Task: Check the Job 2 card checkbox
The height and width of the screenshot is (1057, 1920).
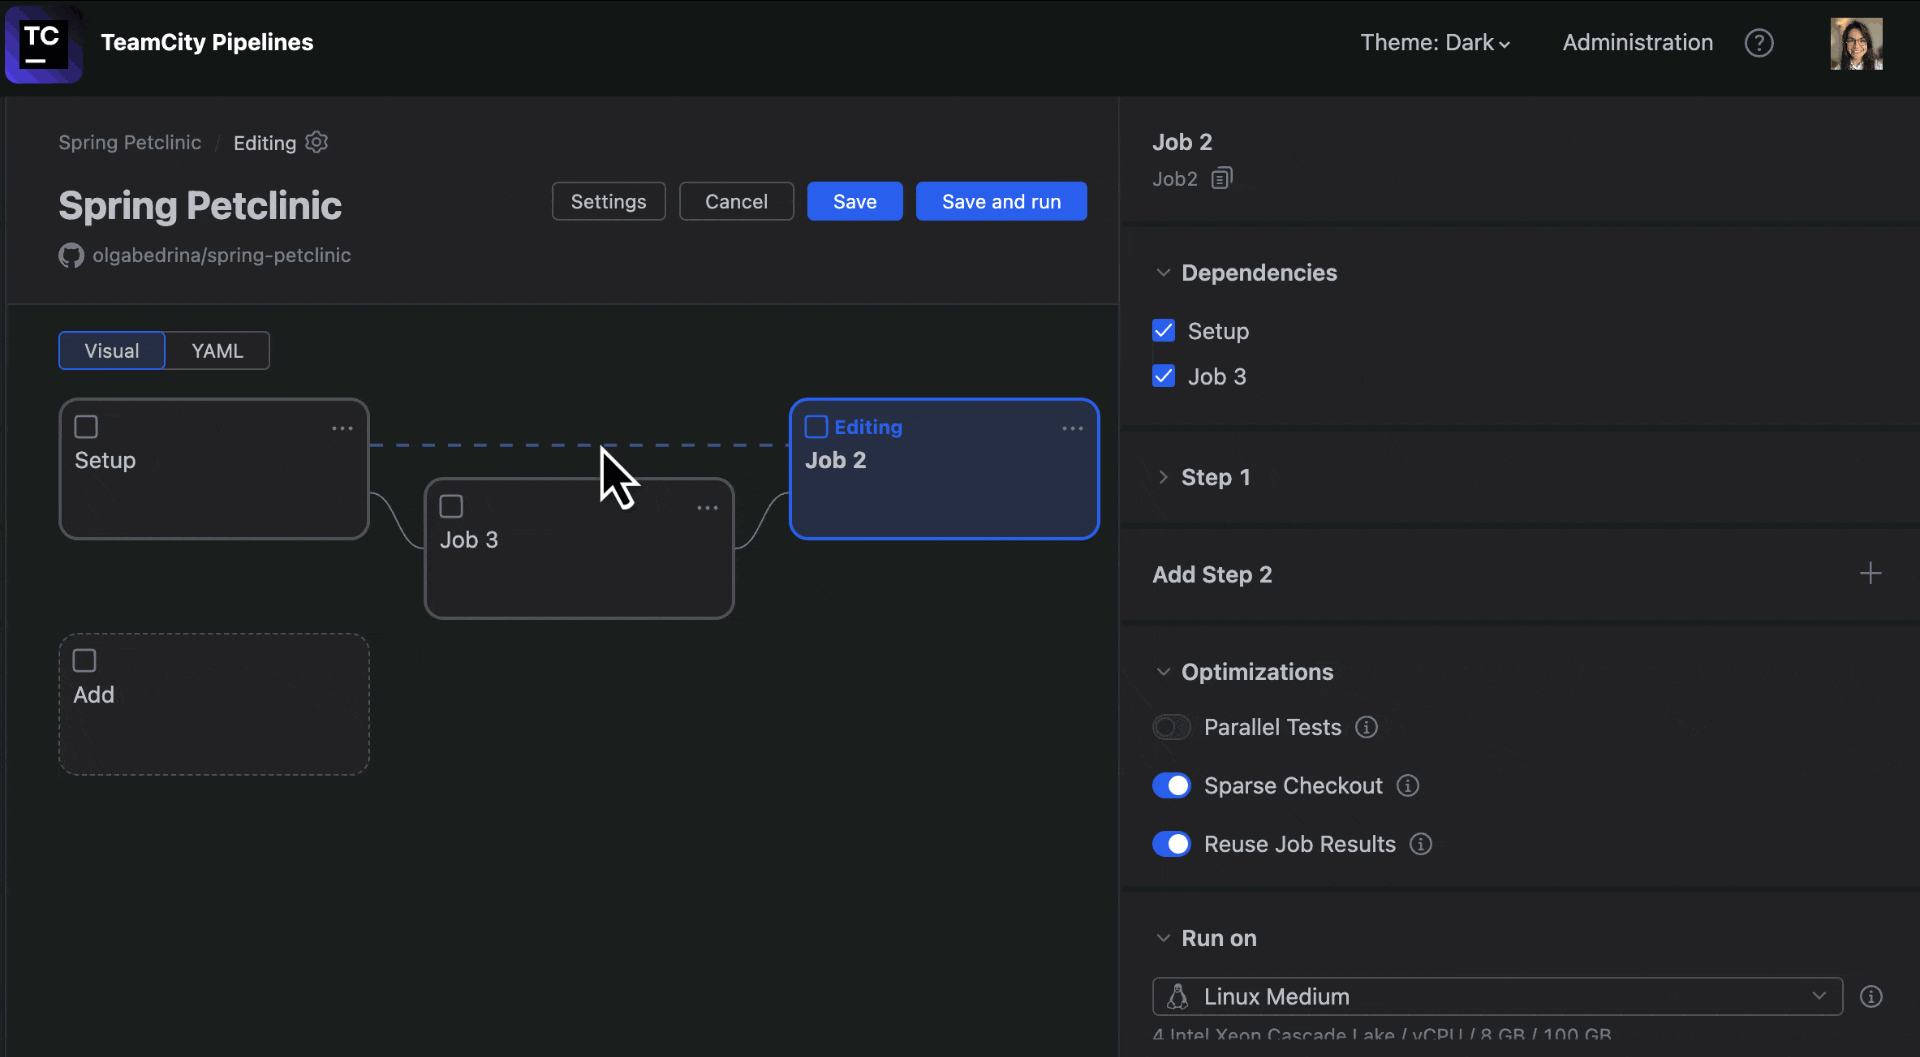Action: (816, 427)
